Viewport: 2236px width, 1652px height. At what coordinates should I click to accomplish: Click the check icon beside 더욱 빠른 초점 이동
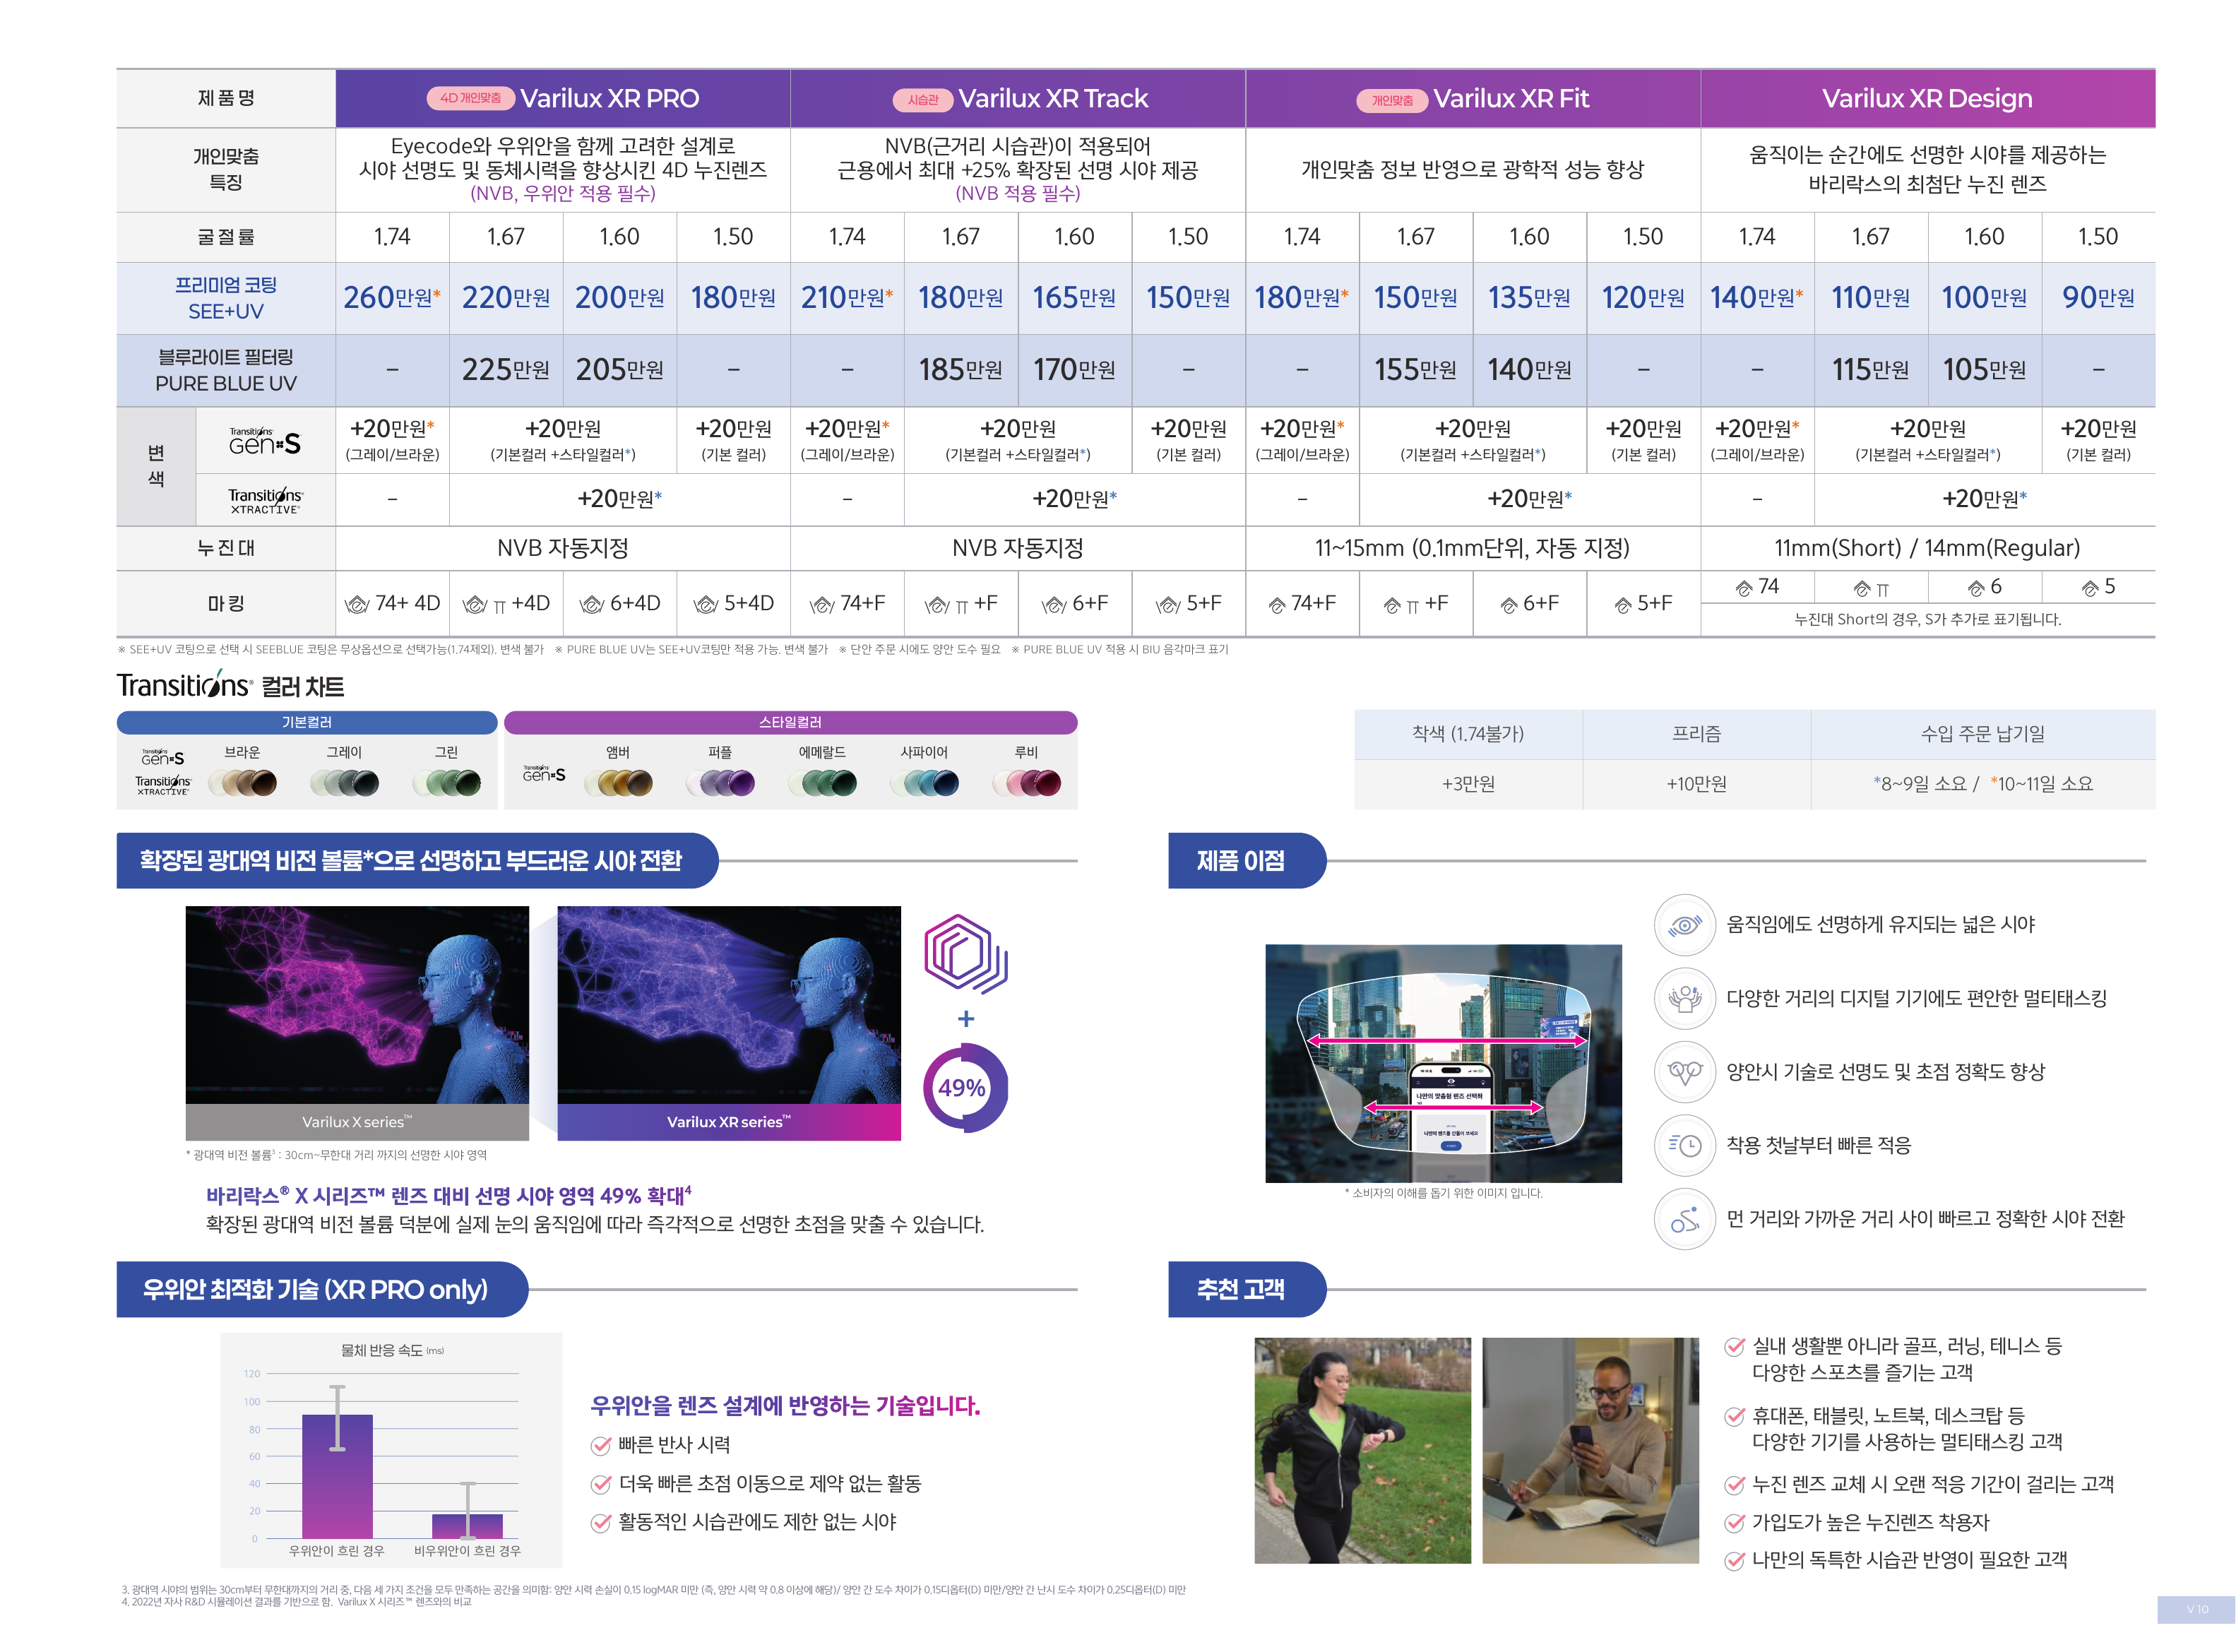coord(601,1484)
